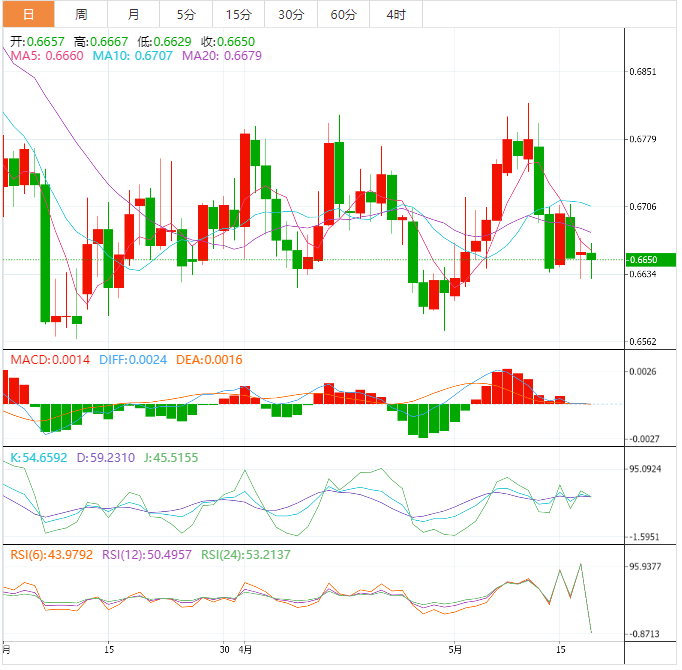Choose the 30分 timeframe tab
Image resolution: width=682 pixels, height=670 pixels.
[x=291, y=14]
